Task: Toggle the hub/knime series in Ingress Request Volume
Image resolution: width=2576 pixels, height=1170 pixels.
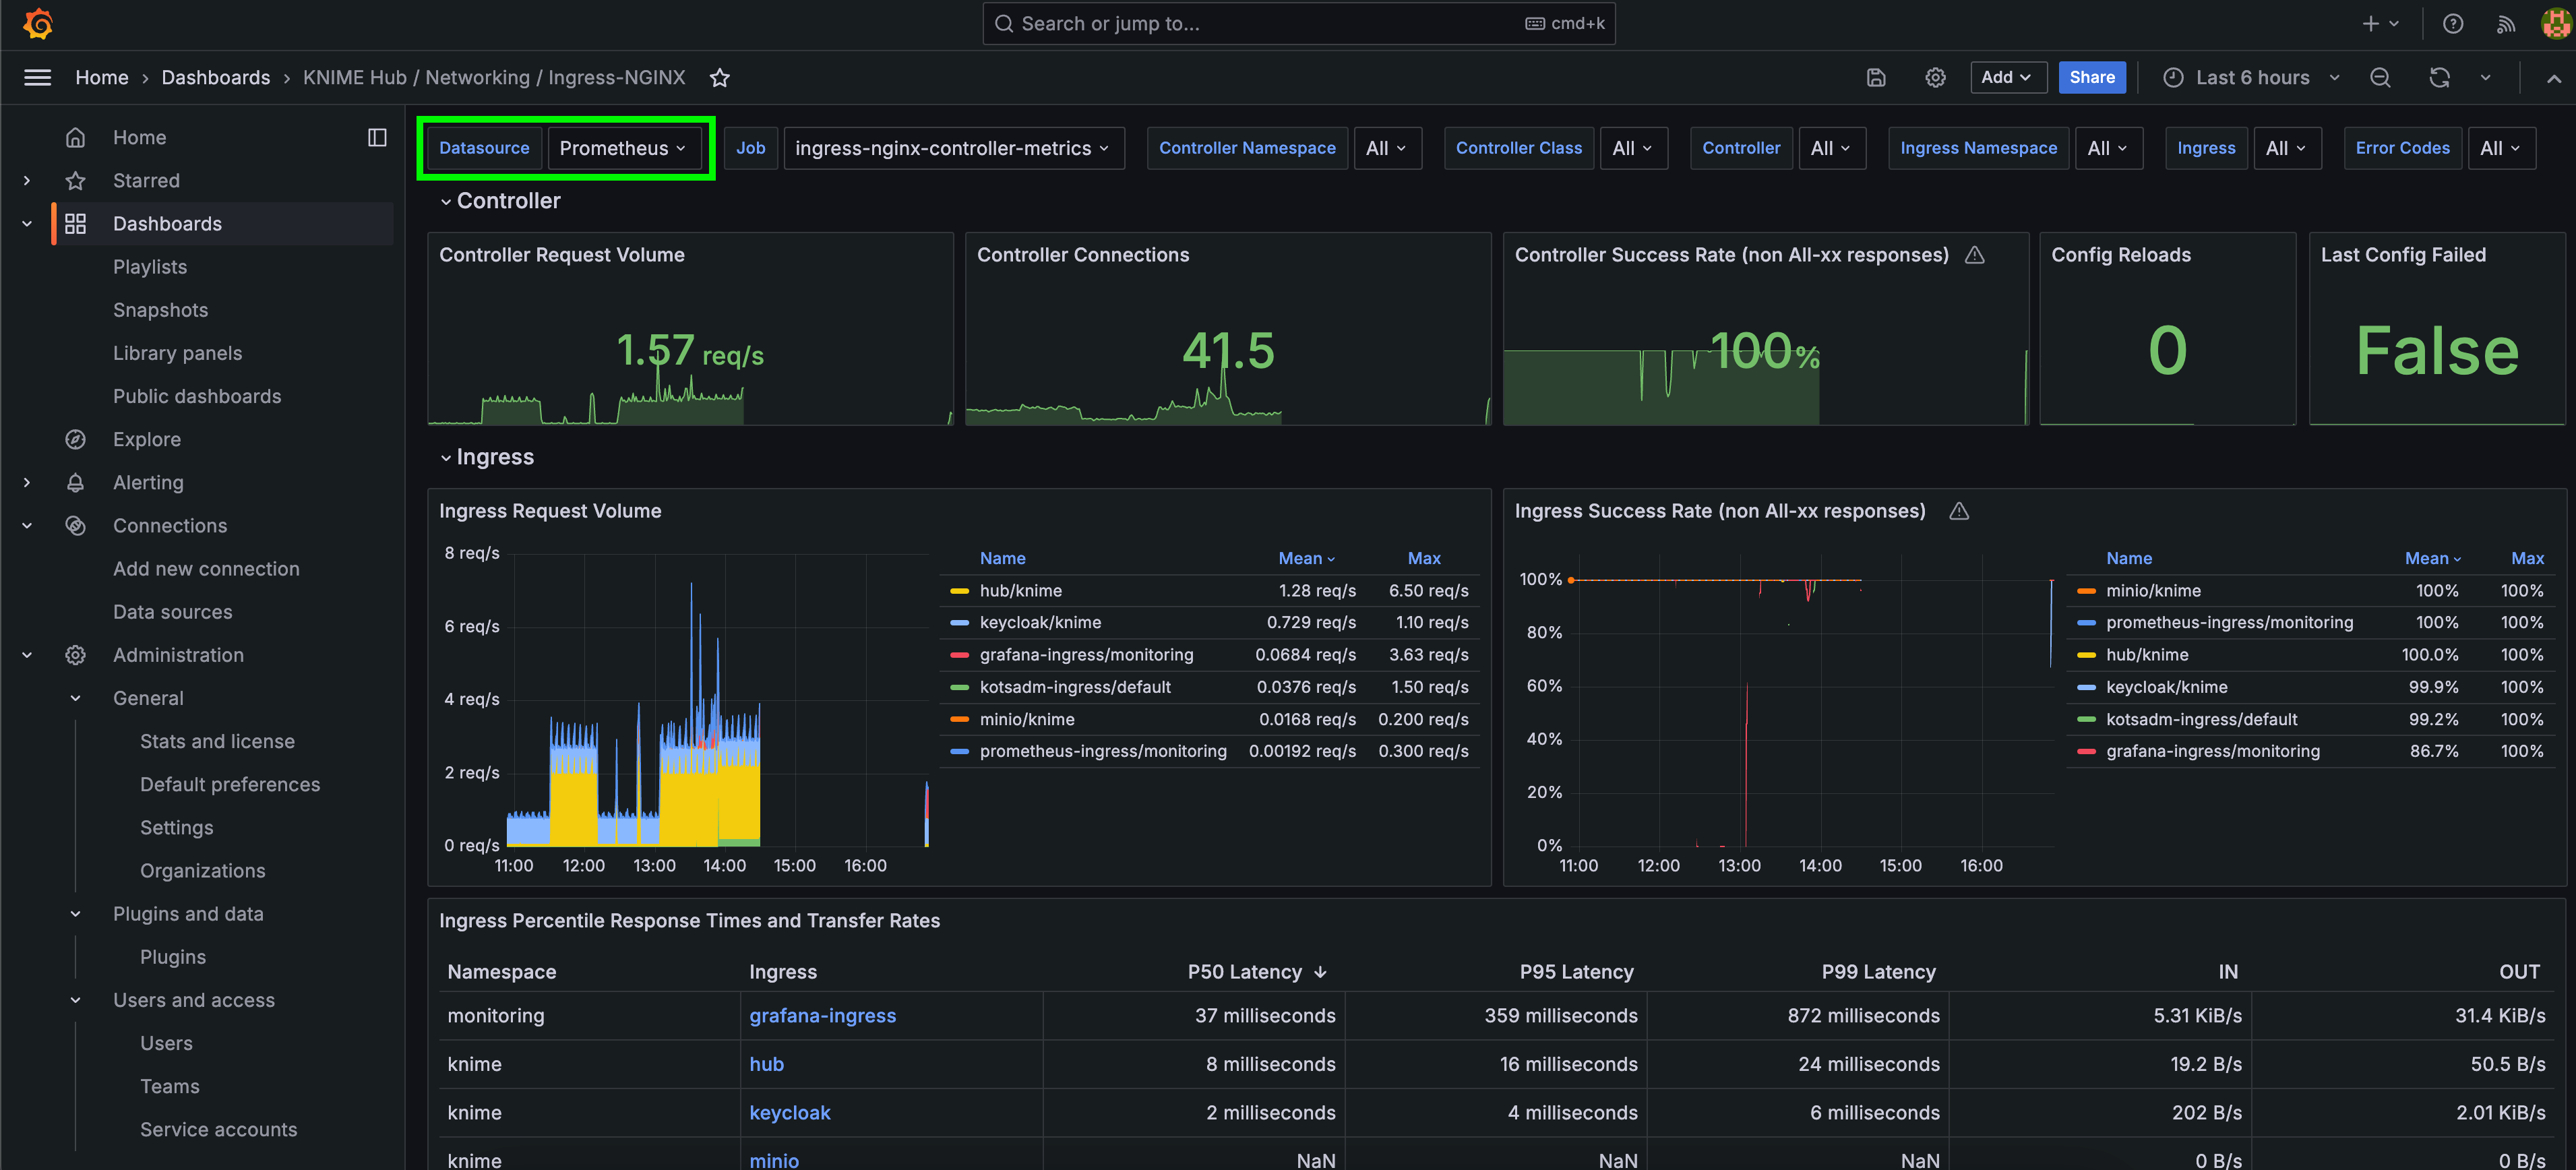Action: [x=1020, y=590]
